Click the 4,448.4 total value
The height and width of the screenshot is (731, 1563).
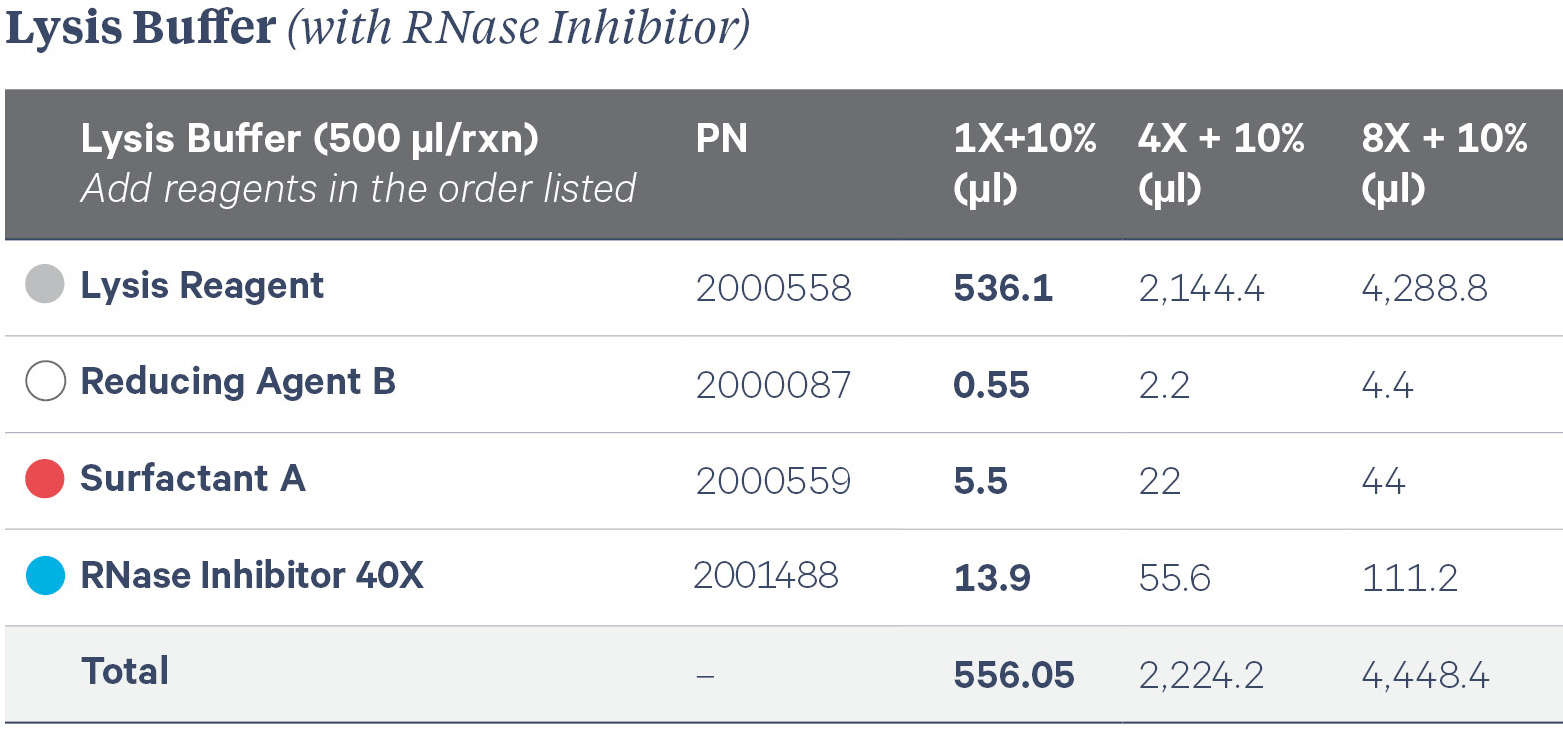[x=1425, y=676]
